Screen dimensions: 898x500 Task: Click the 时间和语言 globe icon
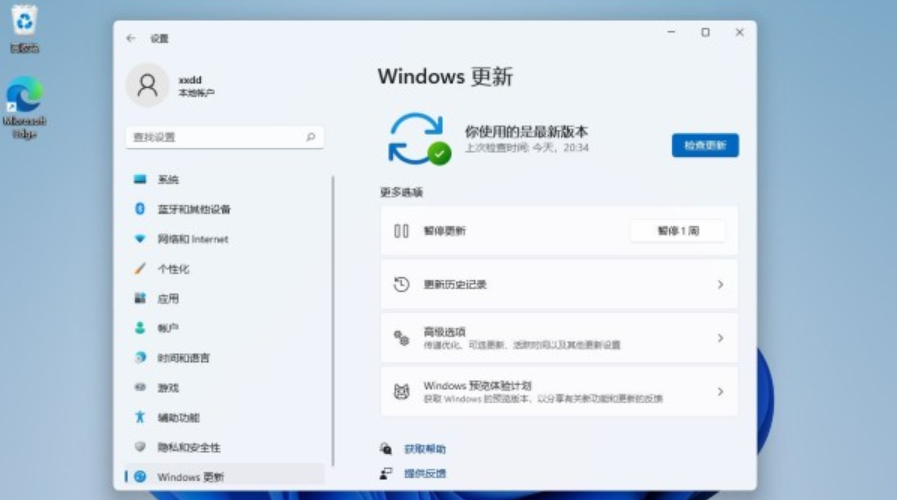coord(140,357)
